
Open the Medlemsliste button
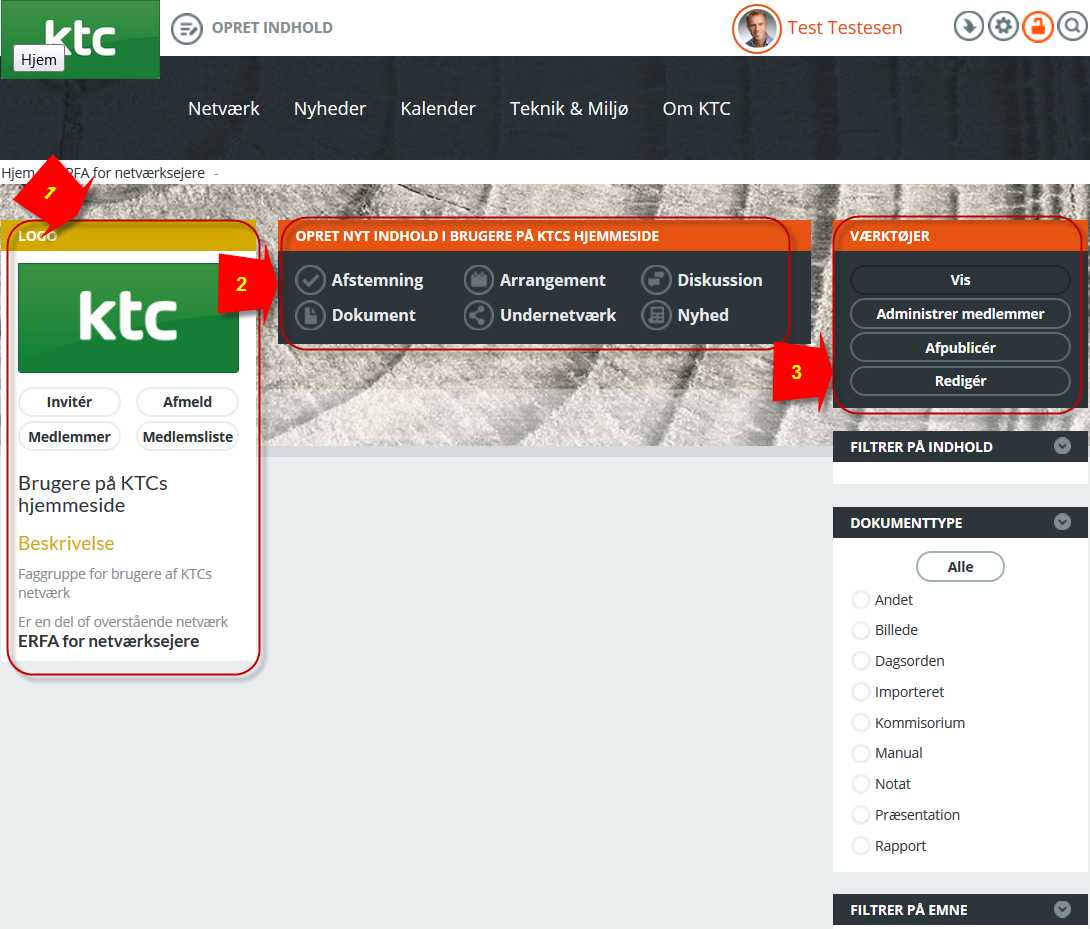[188, 437]
